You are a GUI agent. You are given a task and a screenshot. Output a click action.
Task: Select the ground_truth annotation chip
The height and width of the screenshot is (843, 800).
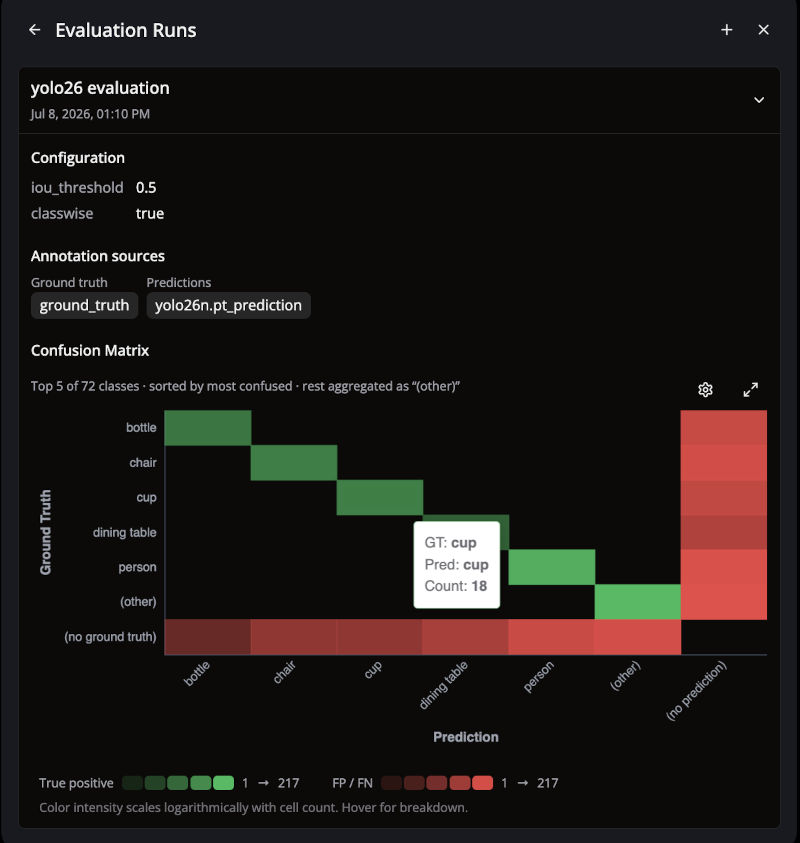click(84, 305)
